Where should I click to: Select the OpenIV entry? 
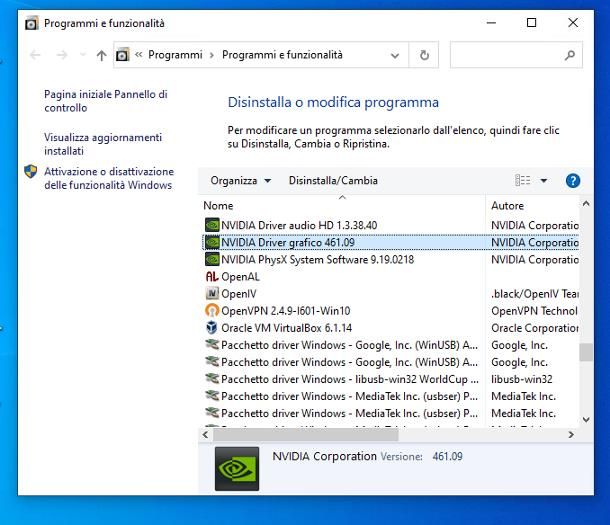pyautogui.click(x=239, y=294)
